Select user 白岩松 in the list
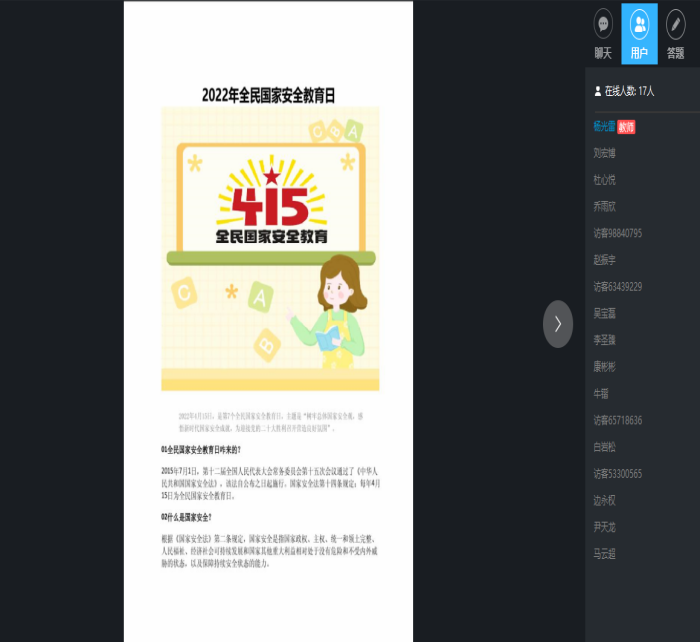This screenshot has width=700, height=642. [x=604, y=447]
